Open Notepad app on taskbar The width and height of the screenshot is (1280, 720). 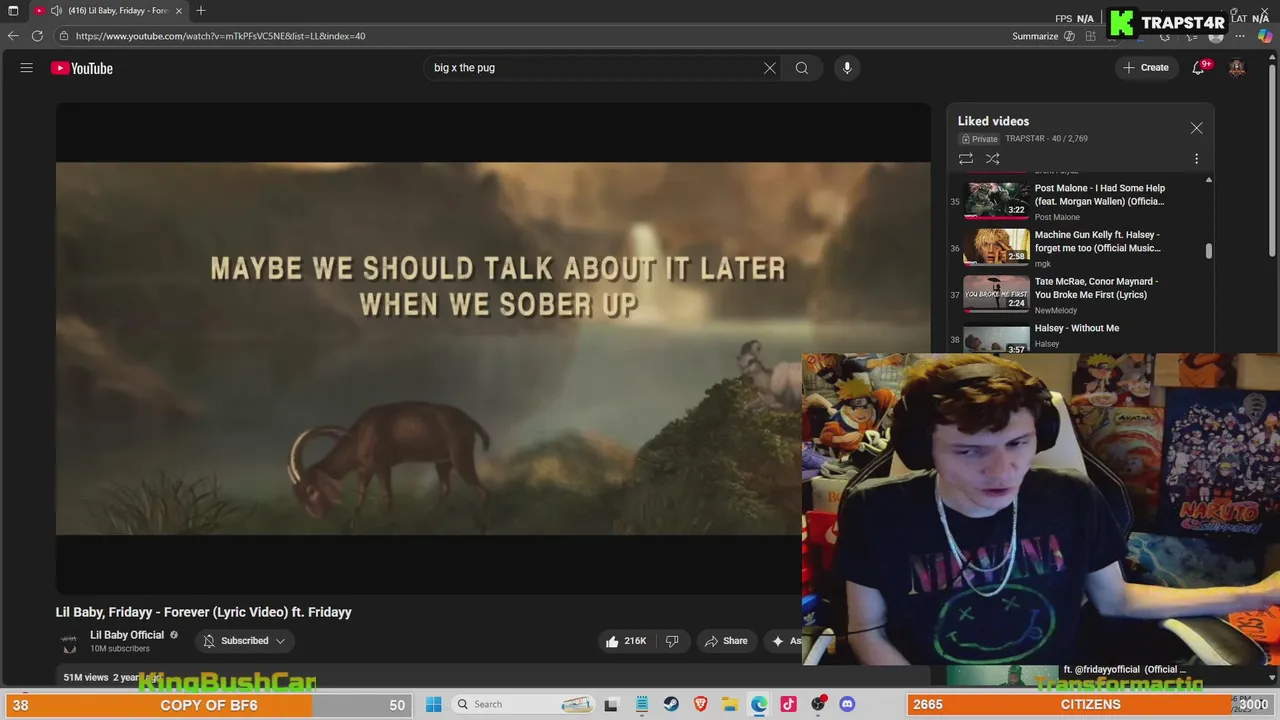(x=641, y=704)
